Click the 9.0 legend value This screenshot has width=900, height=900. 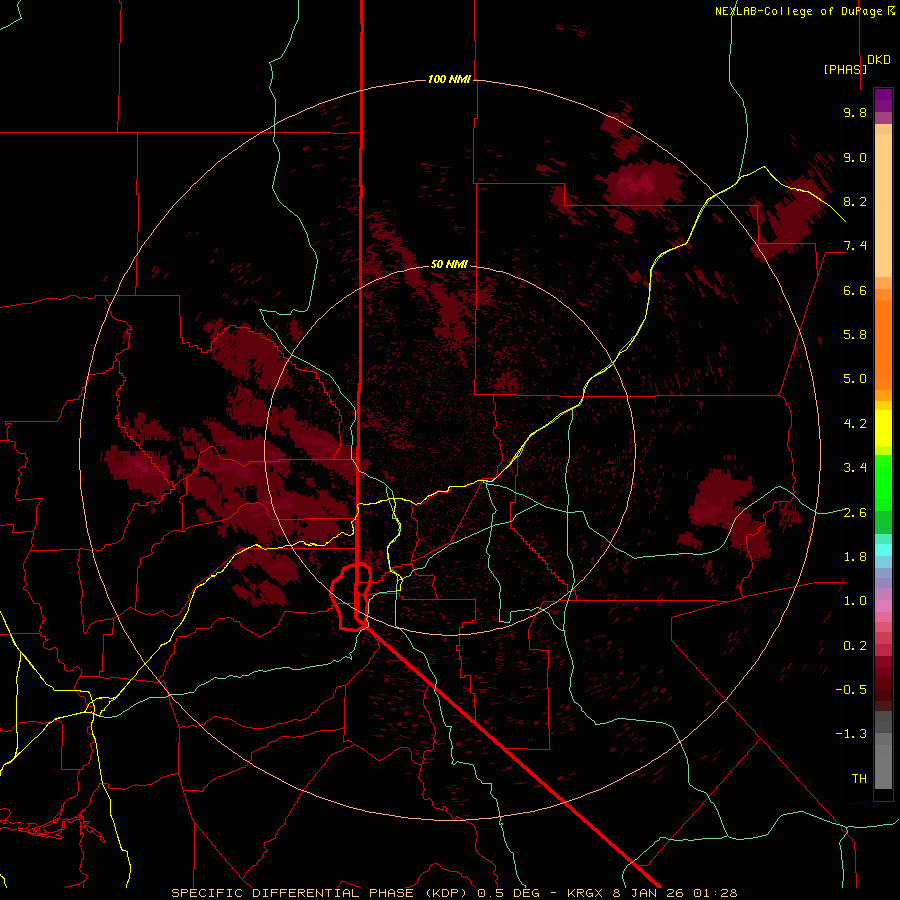855,157
